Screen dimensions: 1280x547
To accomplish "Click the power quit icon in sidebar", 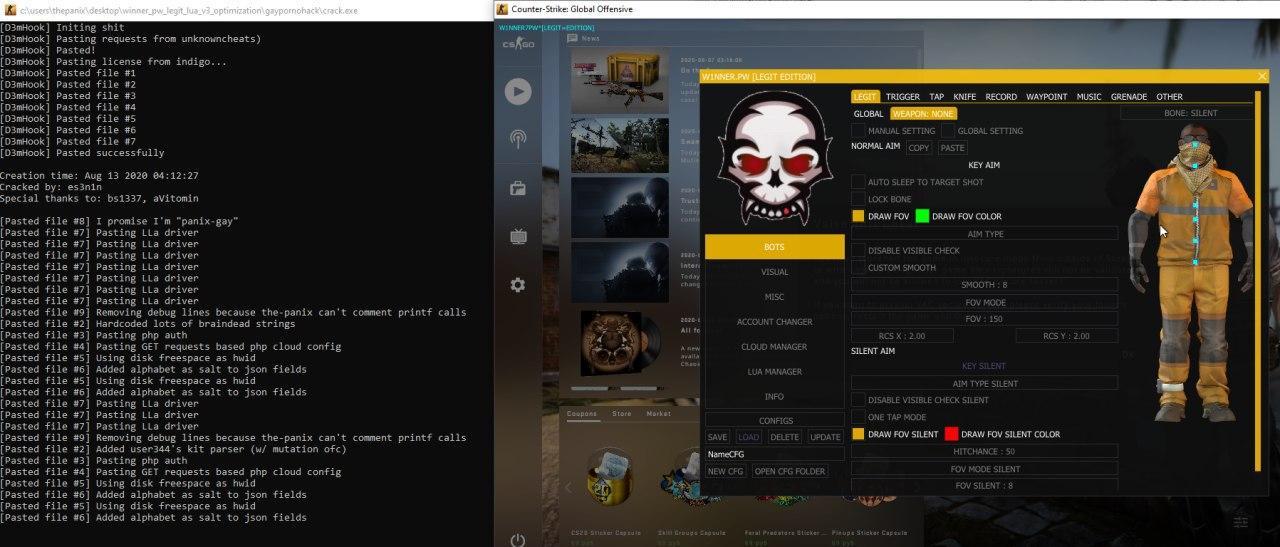I will click(518, 540).
